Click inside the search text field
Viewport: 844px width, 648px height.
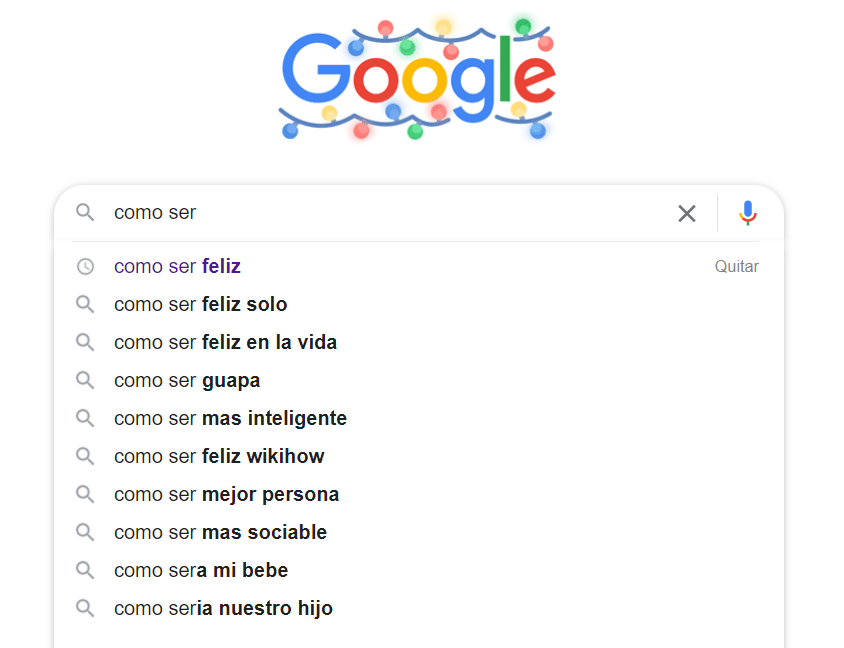[388, 213]
